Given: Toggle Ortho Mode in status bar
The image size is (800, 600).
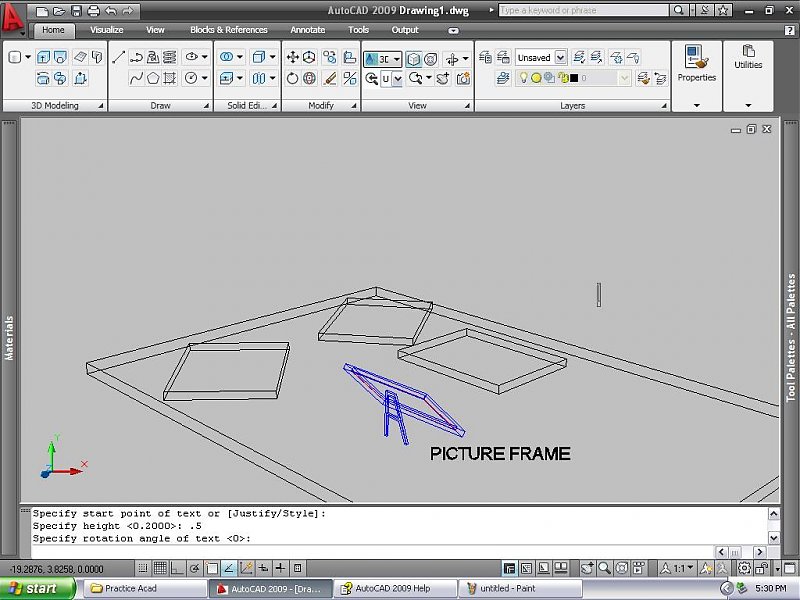Looking at the screenshot, I should tap(177, 568).
